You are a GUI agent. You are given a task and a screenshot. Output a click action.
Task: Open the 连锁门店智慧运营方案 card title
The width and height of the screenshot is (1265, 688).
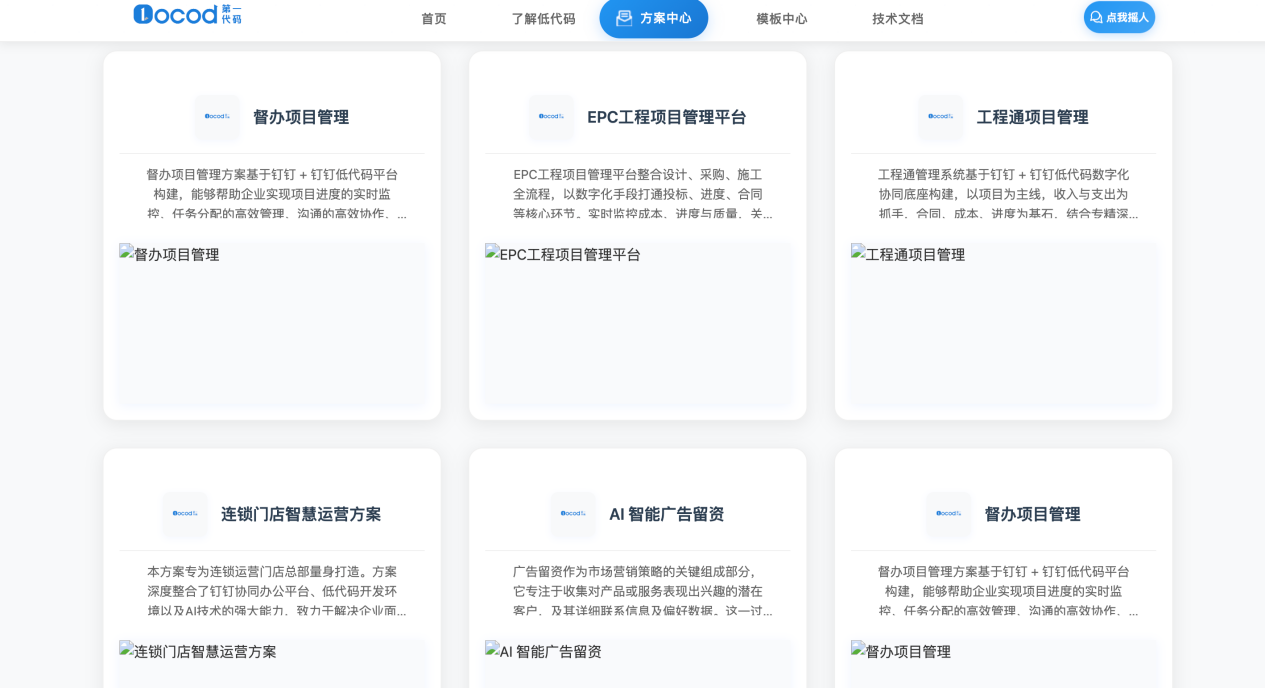[x=301, y=514]
